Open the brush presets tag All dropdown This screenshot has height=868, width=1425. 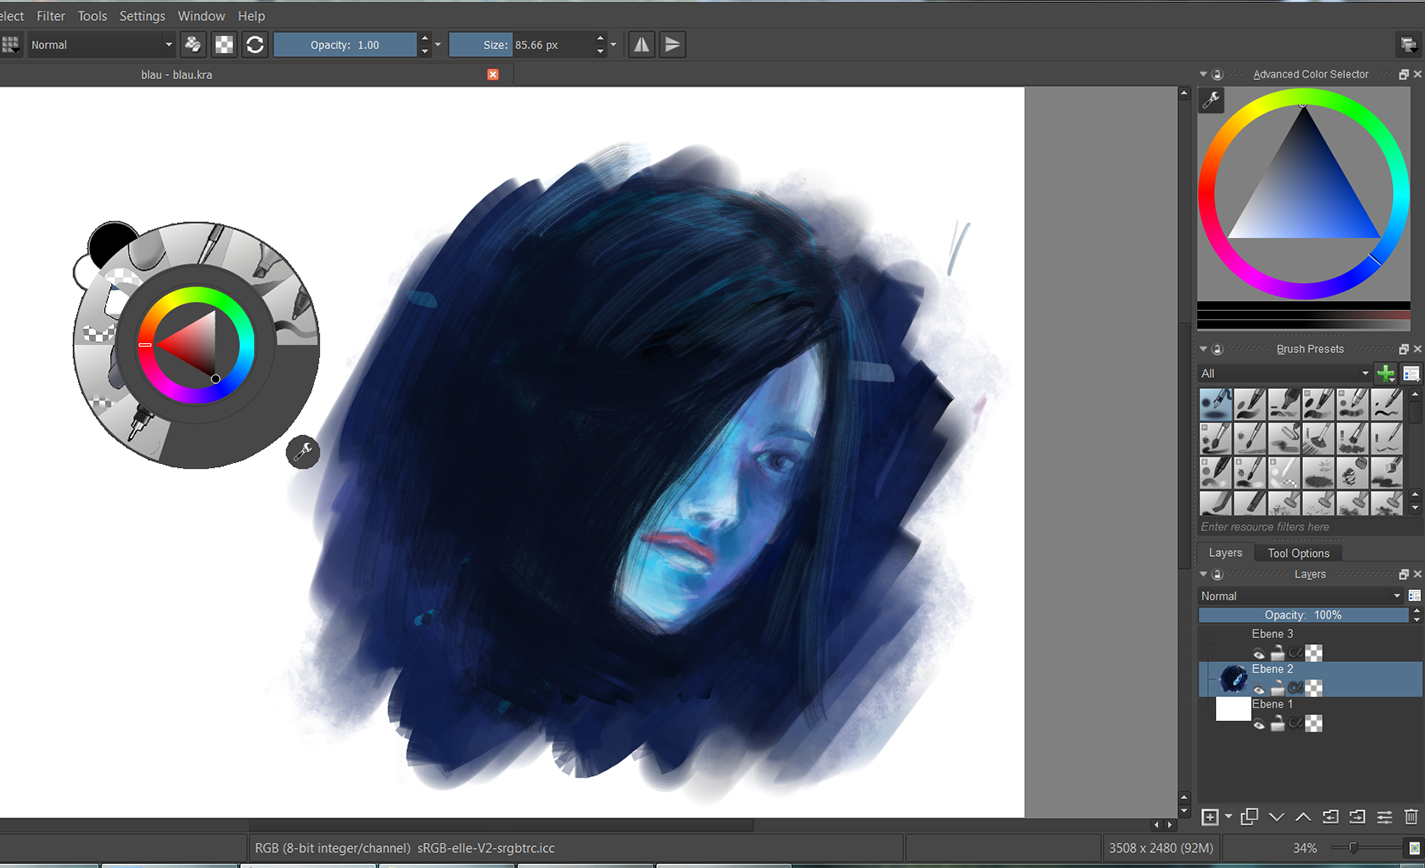click(1284, 373)
